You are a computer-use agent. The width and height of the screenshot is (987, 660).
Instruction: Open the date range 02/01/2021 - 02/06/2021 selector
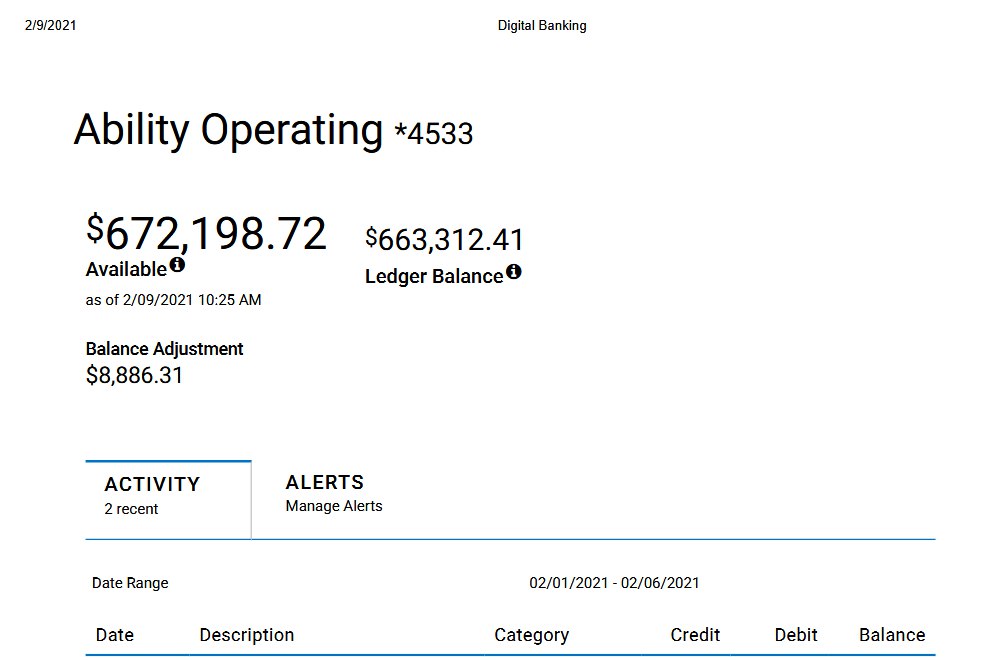[614, 583]
